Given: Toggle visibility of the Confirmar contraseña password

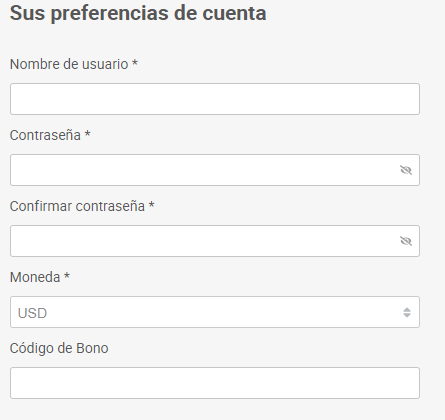Looking at the screenshot, I should (x=406, y=241).
